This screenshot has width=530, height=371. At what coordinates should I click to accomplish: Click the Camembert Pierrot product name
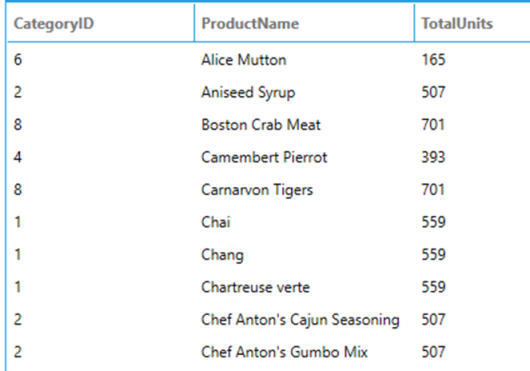(x=264, y=157)
